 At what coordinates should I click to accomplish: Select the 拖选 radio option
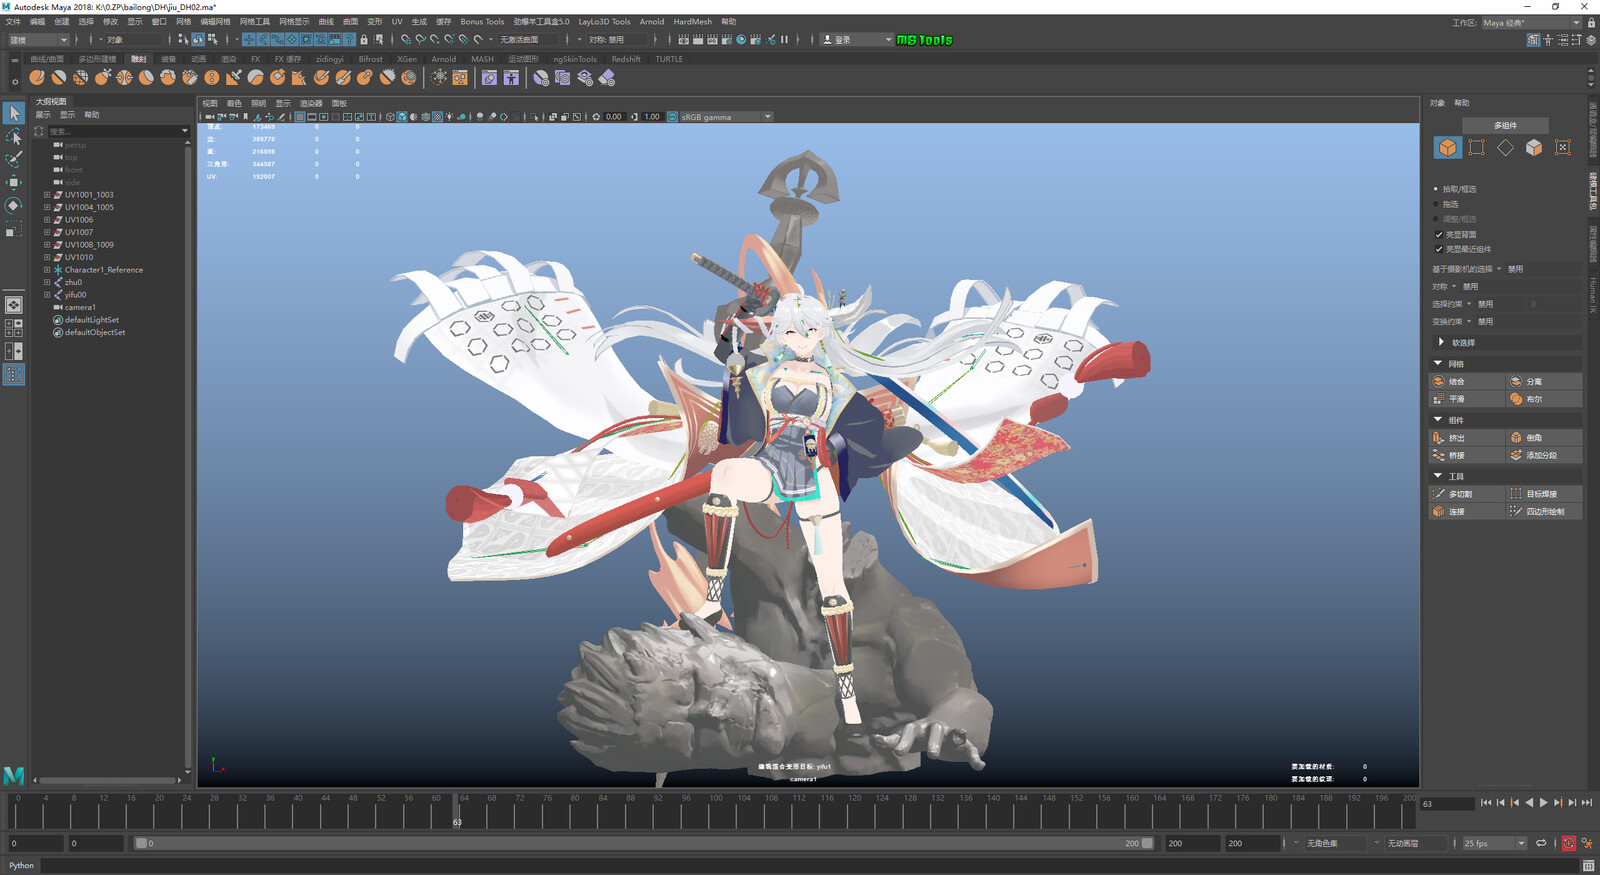coord(1436,204)
